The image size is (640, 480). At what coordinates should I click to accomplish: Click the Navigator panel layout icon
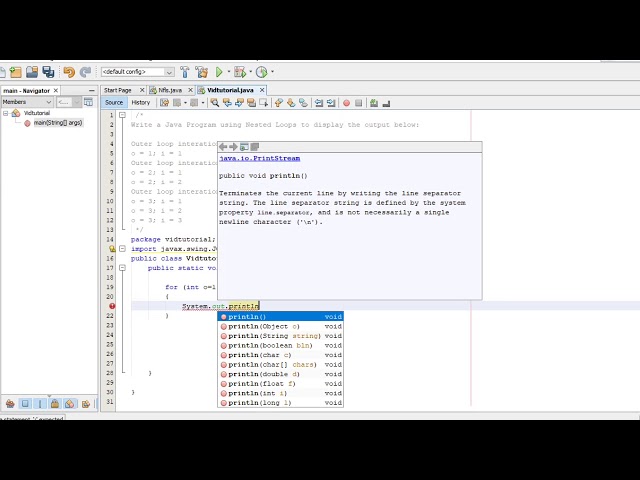point(88,102)
